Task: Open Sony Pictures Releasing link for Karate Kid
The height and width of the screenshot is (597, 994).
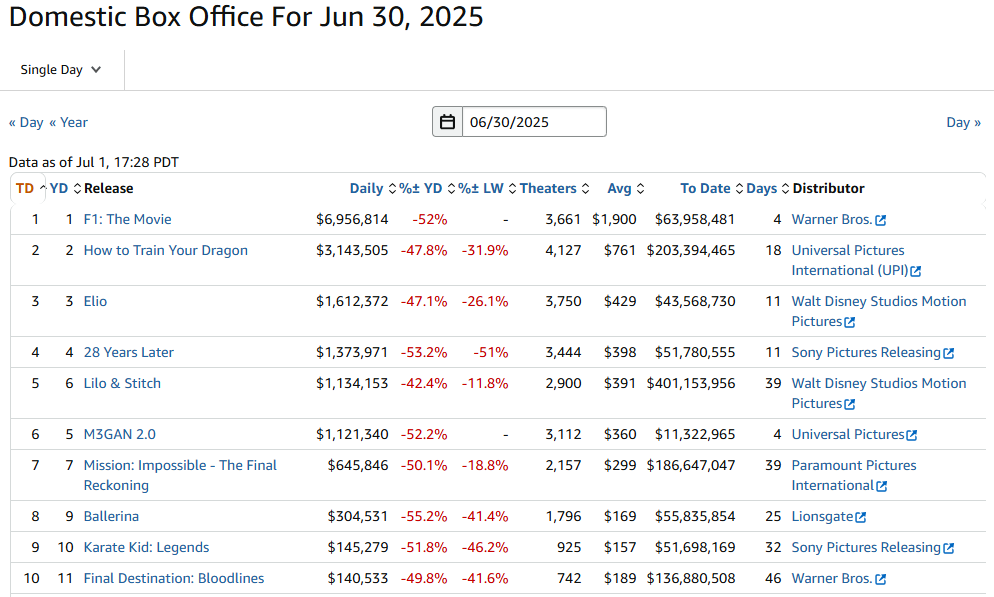Action: [866, 548]
